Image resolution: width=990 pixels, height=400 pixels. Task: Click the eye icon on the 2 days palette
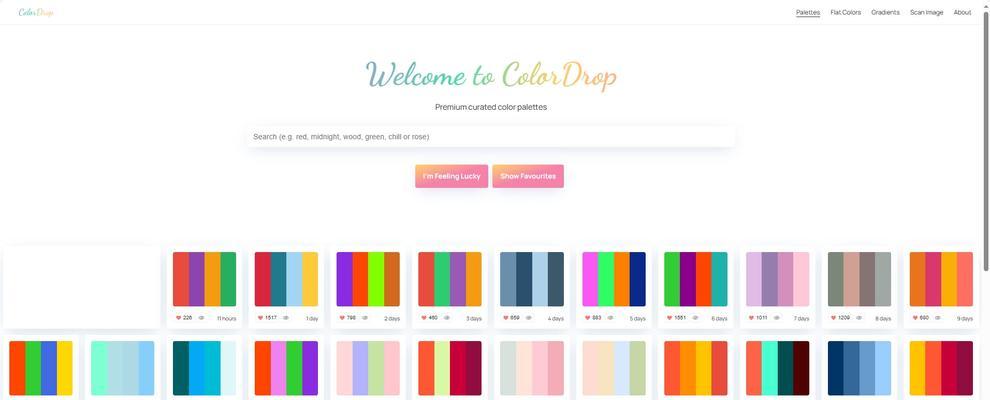365,318
